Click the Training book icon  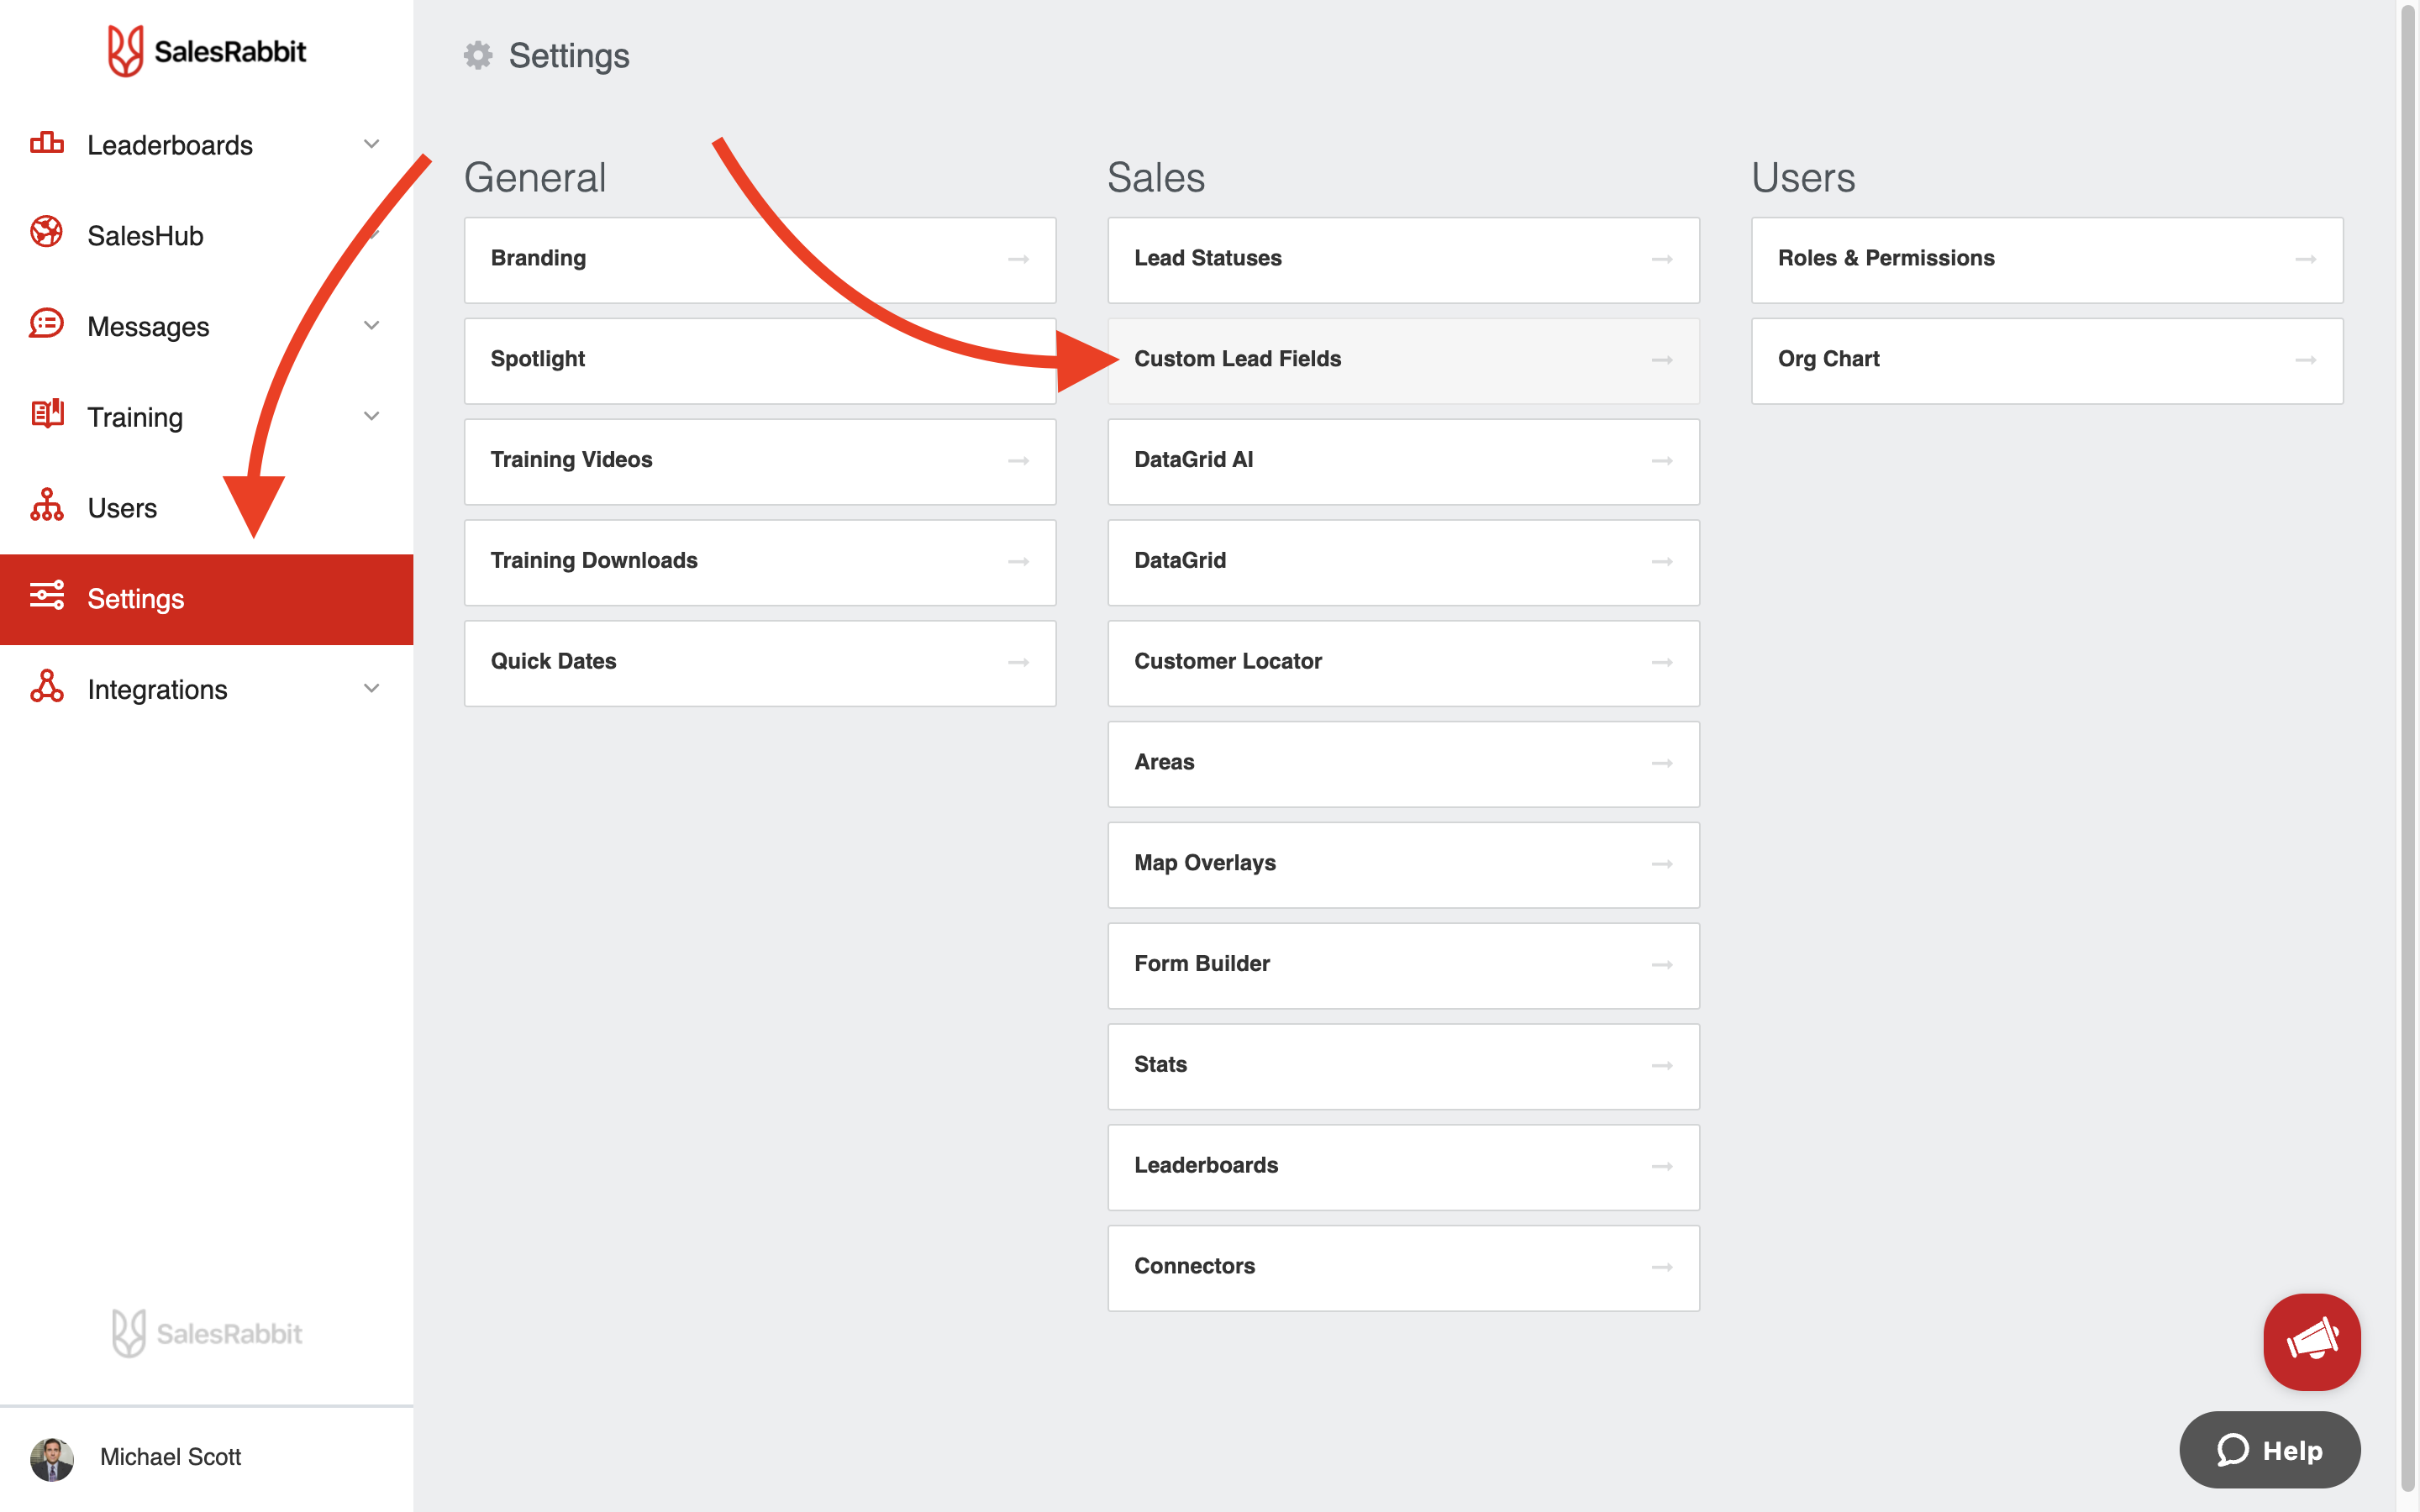[x=46, y=414]
